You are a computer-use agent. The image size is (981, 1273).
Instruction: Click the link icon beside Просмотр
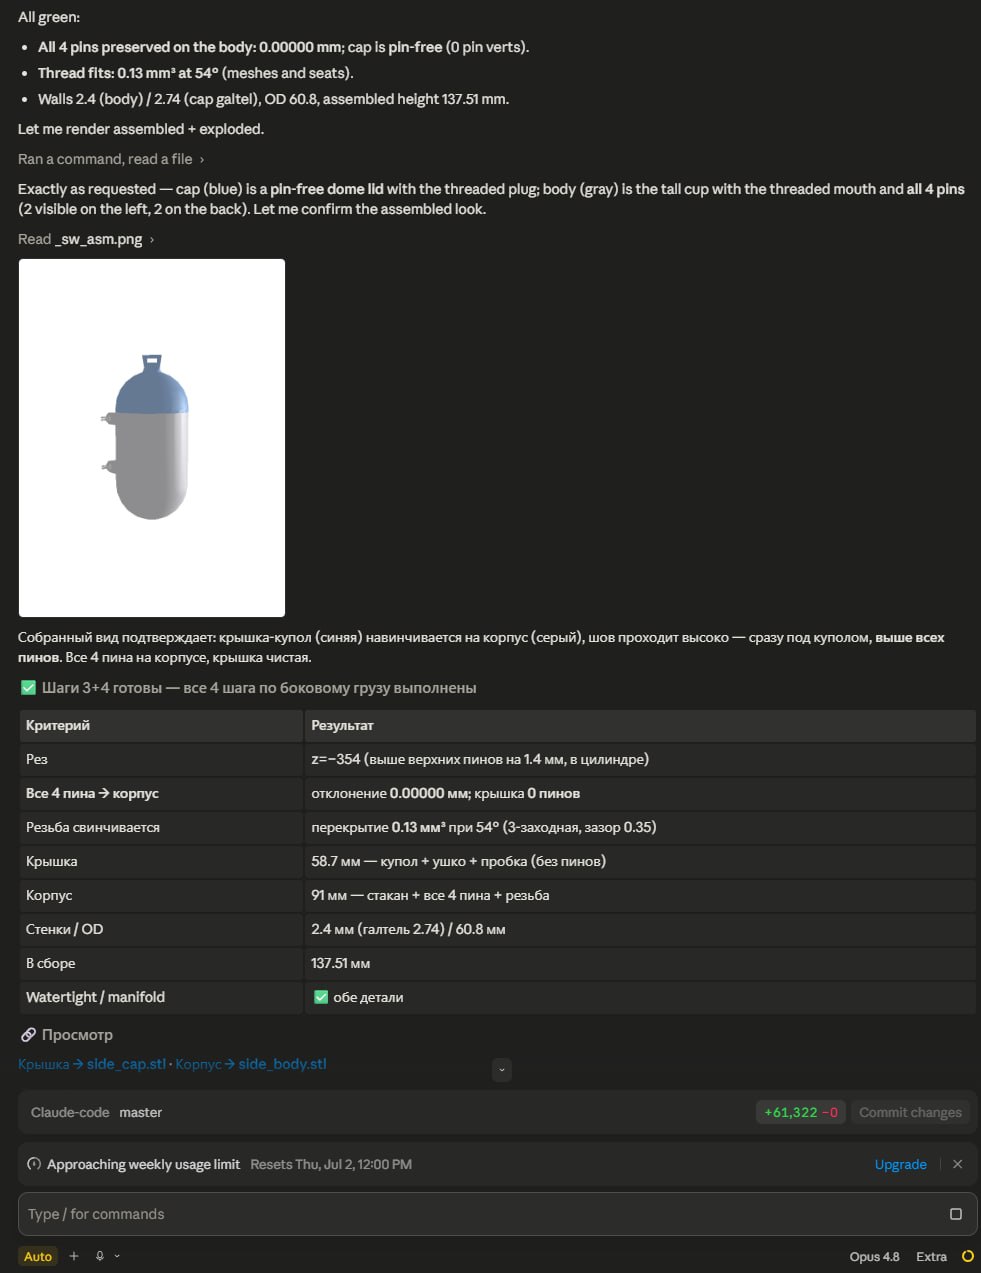(29, 1035)
